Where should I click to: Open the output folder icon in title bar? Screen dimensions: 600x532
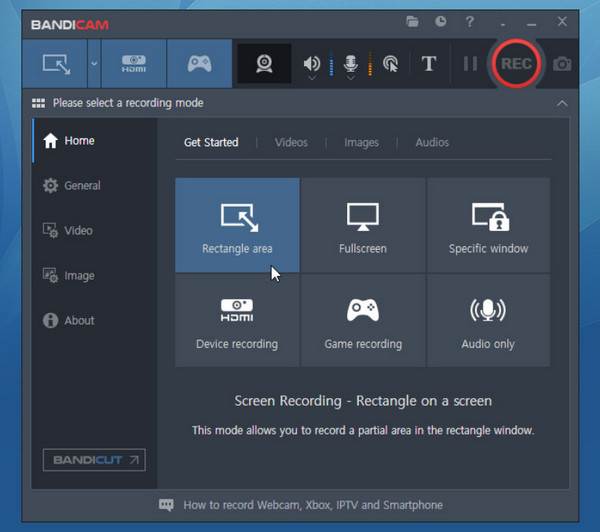[412, 21]
